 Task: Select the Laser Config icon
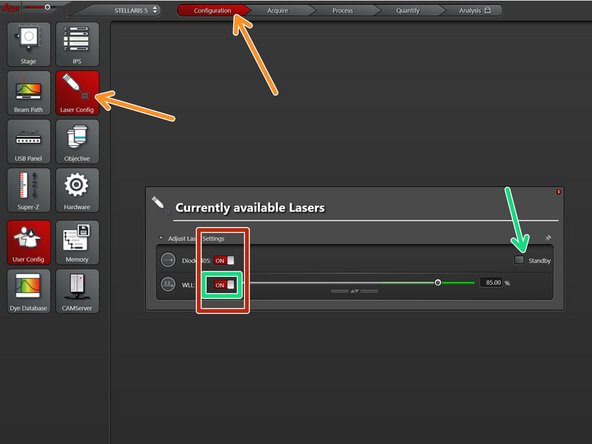(77, 93)
